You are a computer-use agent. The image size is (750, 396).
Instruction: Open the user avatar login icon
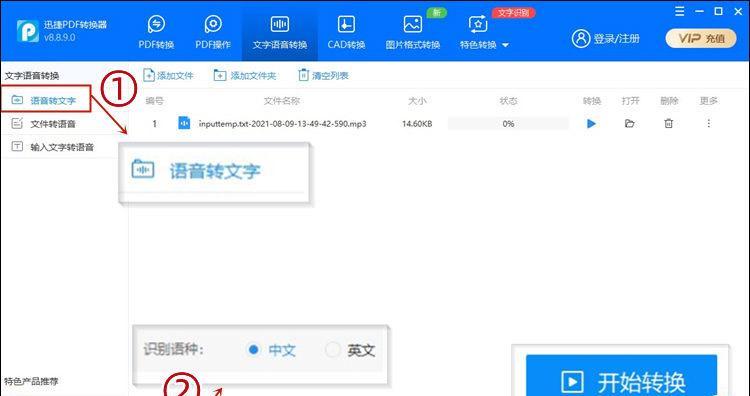(x=581, y=38)
